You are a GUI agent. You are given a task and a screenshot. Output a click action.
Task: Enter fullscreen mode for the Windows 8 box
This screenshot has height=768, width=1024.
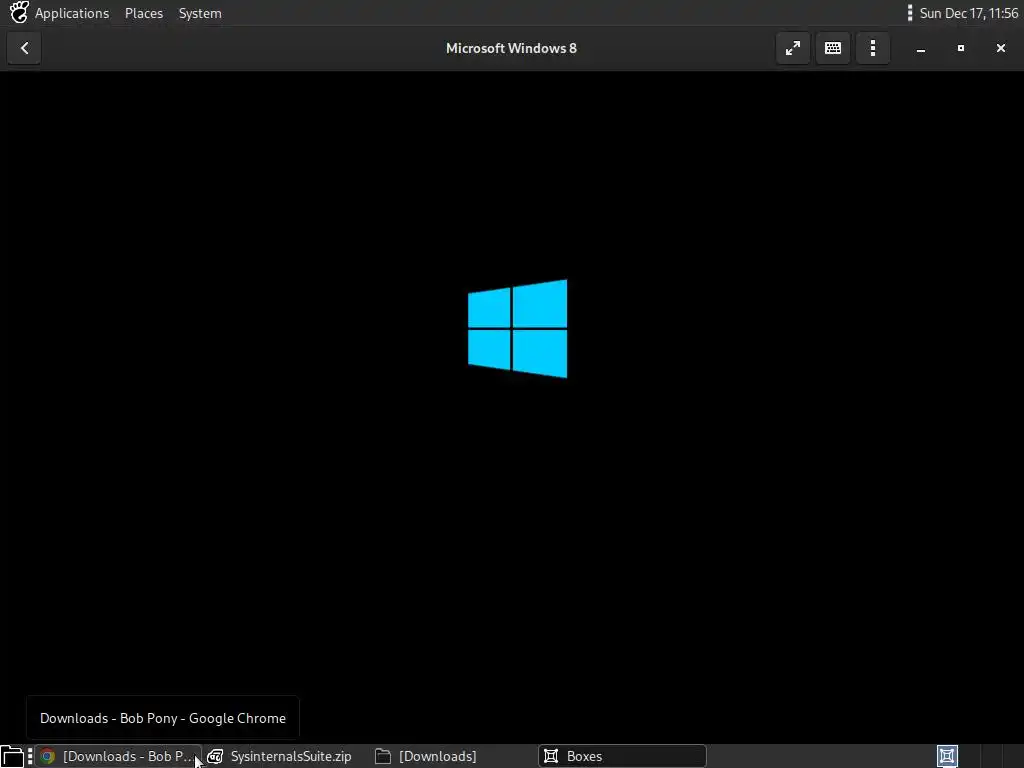(x=793, y=48)
